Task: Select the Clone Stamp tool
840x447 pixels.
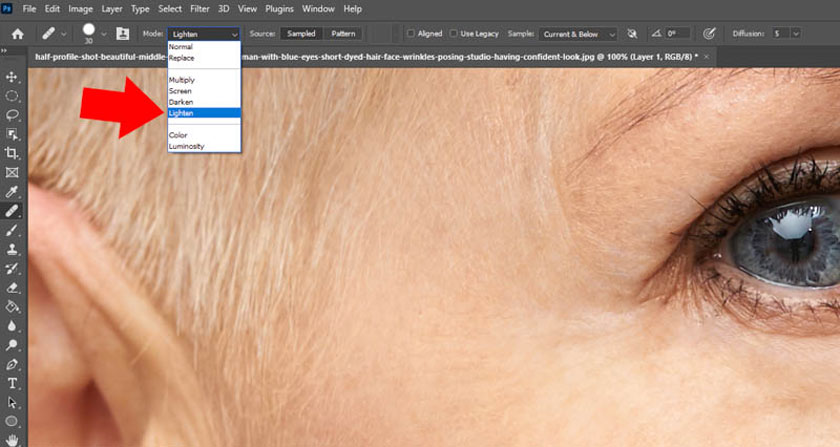Action: tap(12, 249)
